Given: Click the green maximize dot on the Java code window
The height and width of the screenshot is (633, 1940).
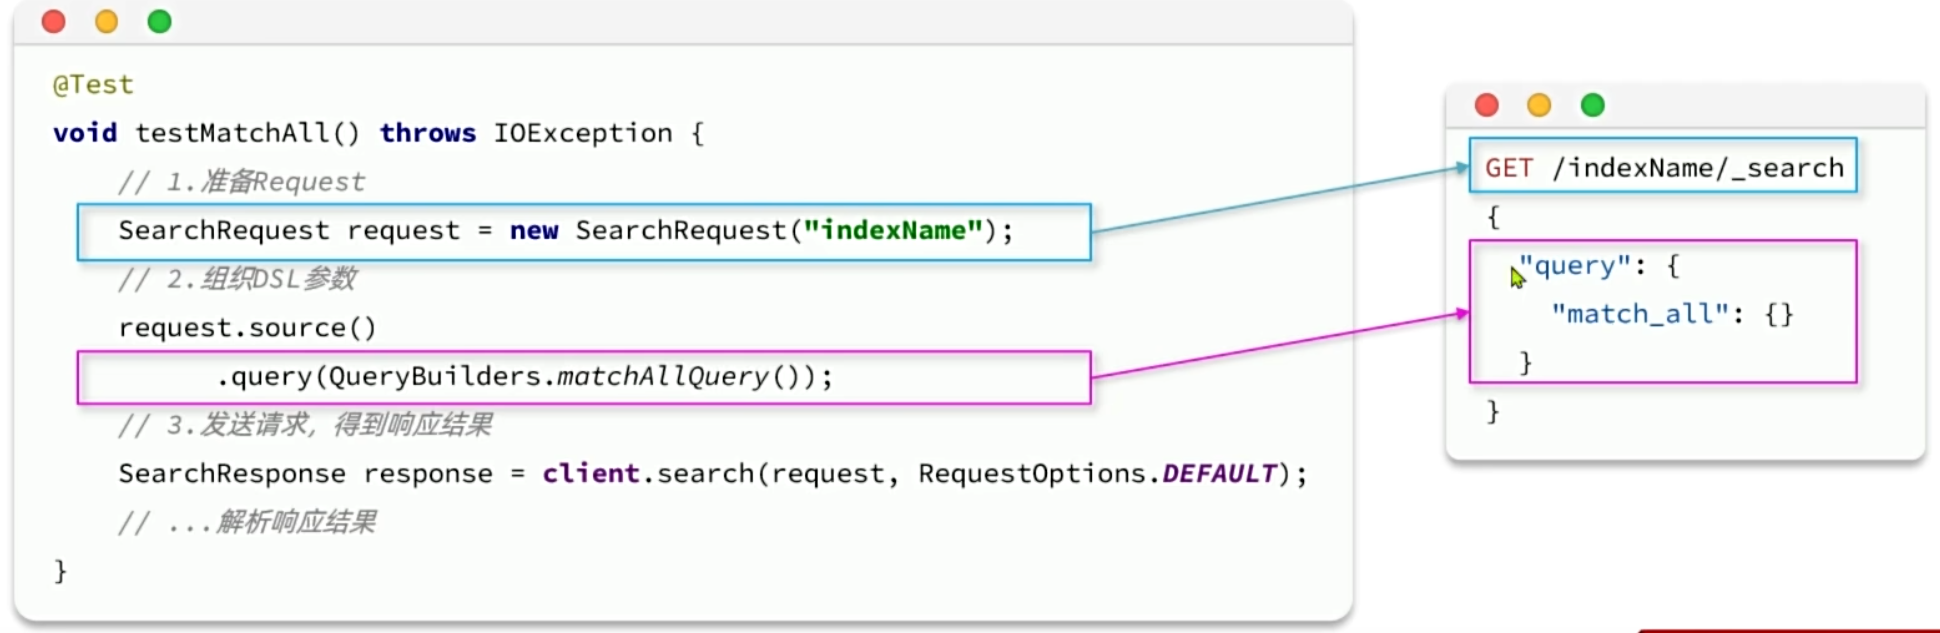Looking at the screenshot, I should pyautogui.click(x=159, y=21).
